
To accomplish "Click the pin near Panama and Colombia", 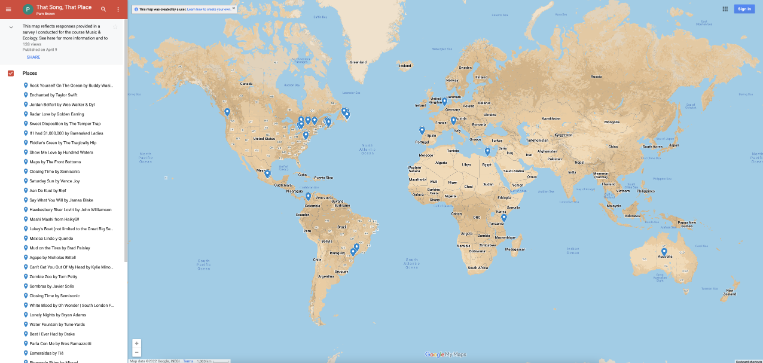I will (308, 197).
